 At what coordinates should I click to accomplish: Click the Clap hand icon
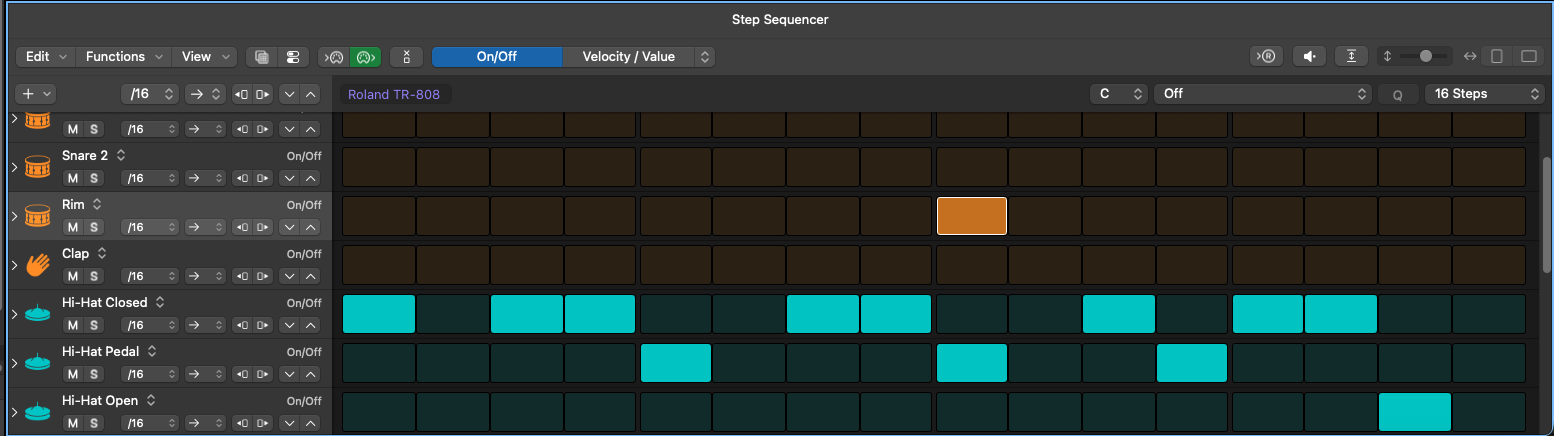click(37, 265)
